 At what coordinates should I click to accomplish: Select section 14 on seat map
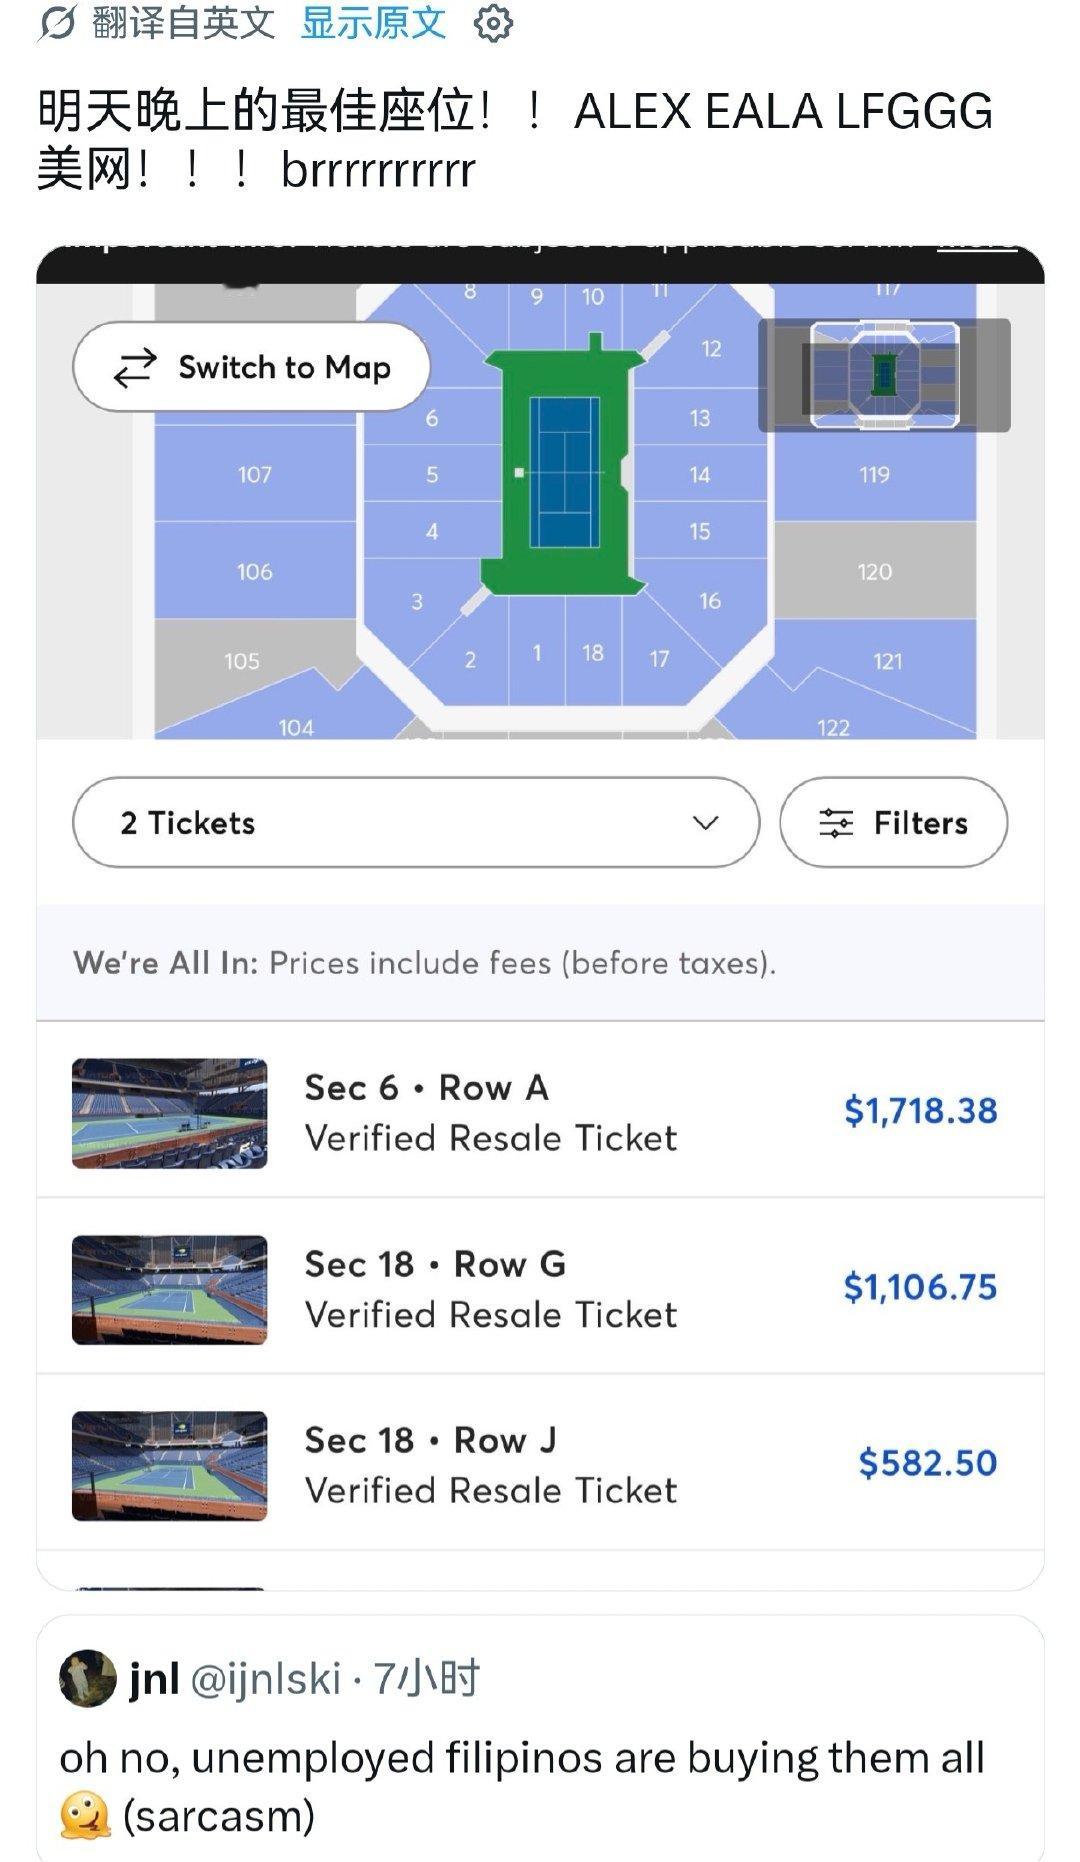click(700, 475)
